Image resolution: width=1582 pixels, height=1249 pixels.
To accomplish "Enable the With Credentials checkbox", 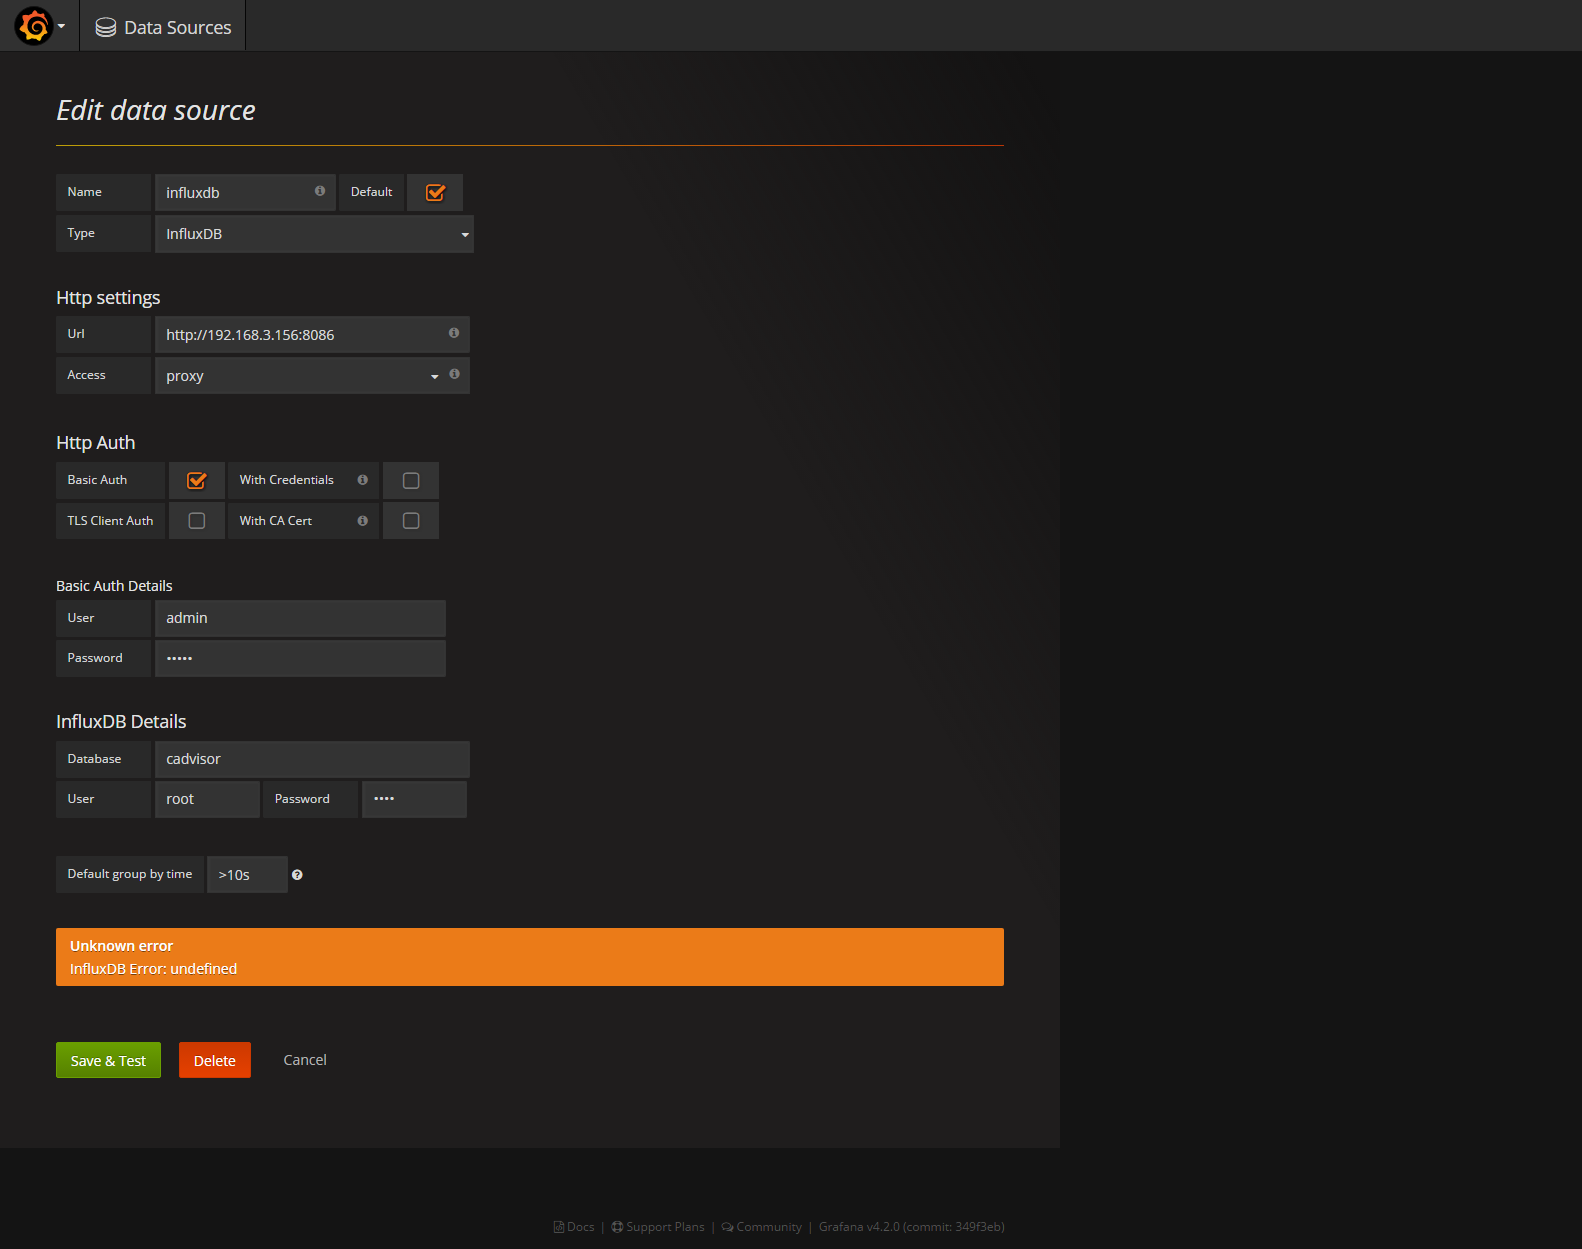I will coord(411,481).
